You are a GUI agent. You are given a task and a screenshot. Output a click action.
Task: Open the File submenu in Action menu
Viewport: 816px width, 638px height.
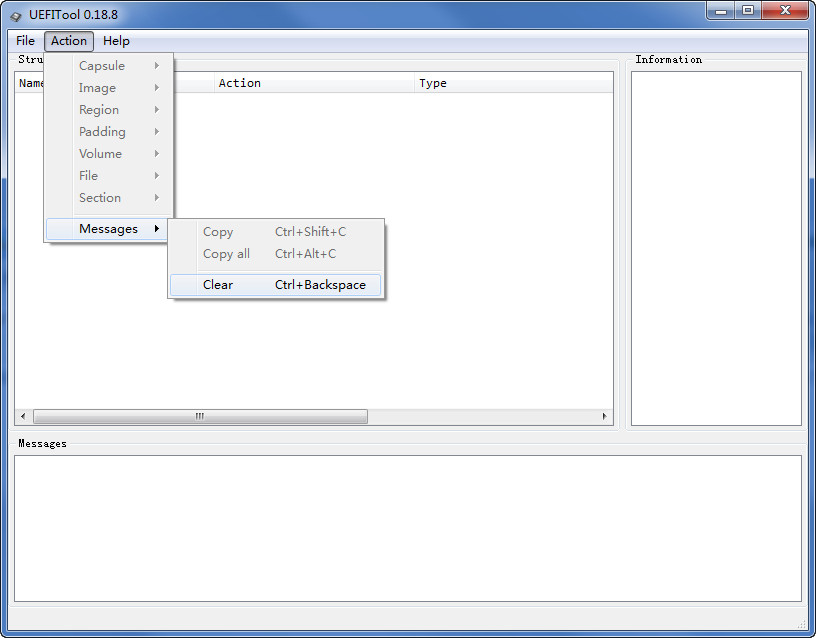[109, 175]
